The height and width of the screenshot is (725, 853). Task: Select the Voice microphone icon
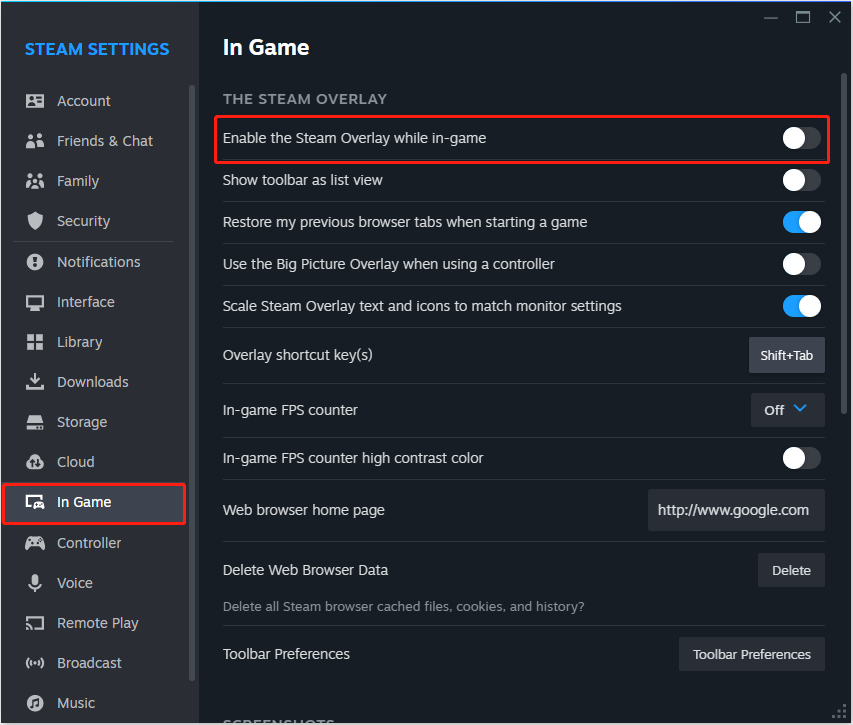[x=35, y=583]
